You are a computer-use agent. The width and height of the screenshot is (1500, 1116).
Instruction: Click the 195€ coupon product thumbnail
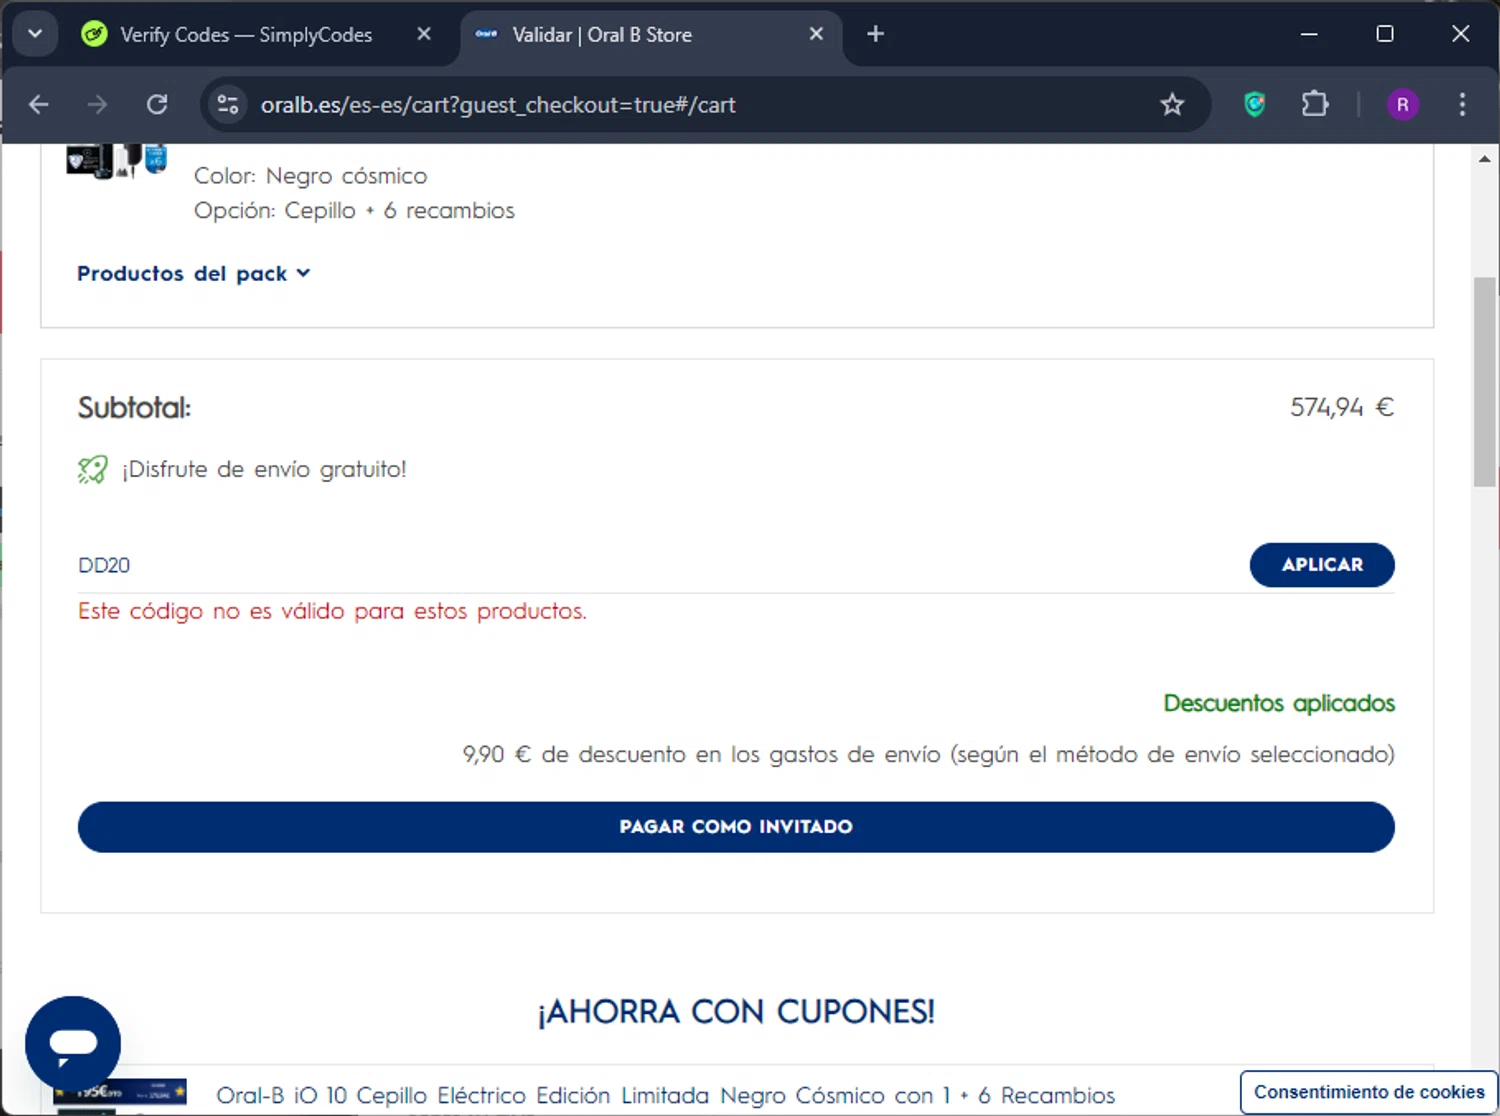tap(120, 1096)
